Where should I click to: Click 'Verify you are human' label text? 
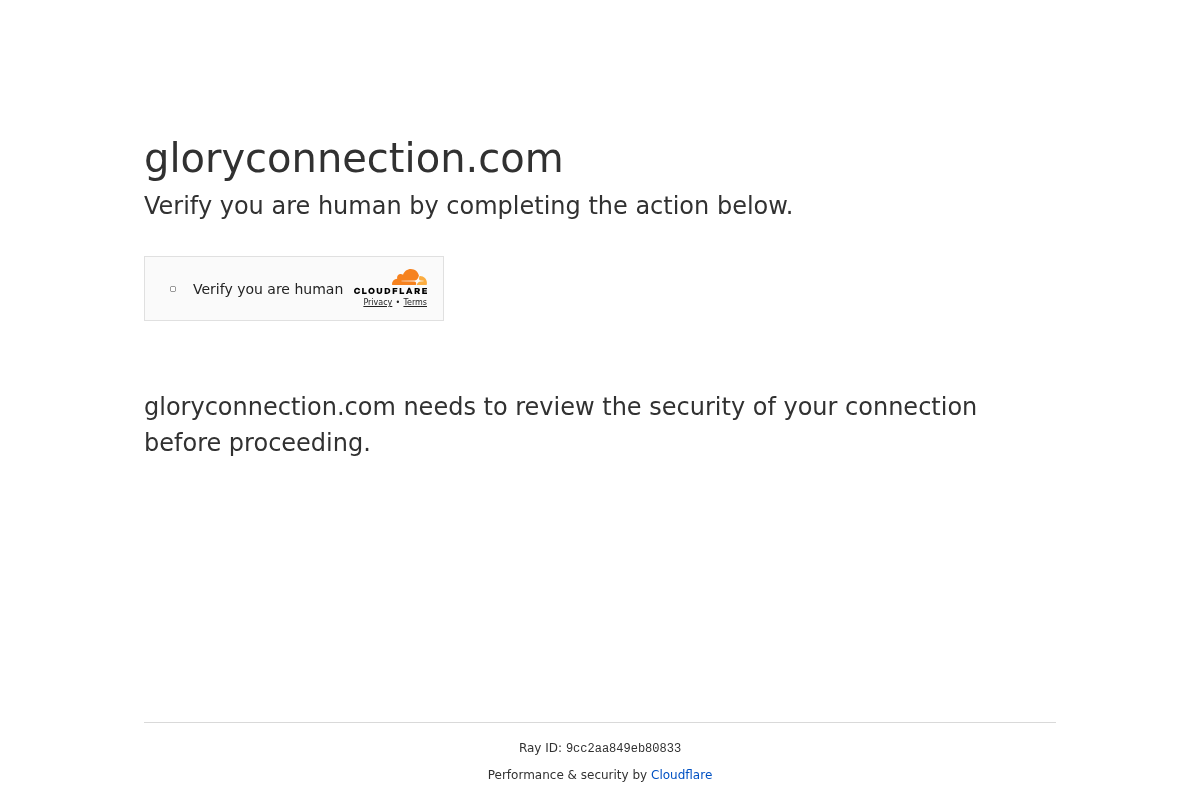pos(268,289)
